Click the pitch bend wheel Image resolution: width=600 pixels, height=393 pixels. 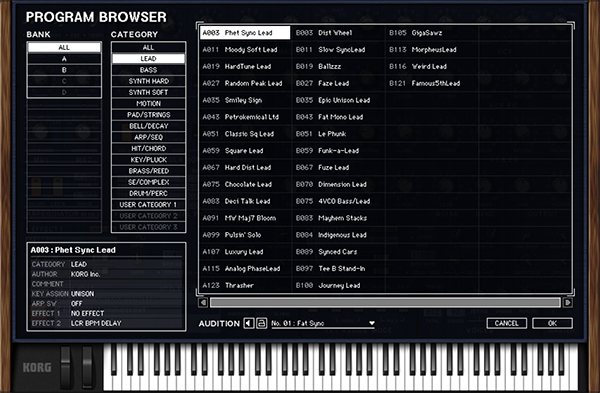[x=66, y=367]
